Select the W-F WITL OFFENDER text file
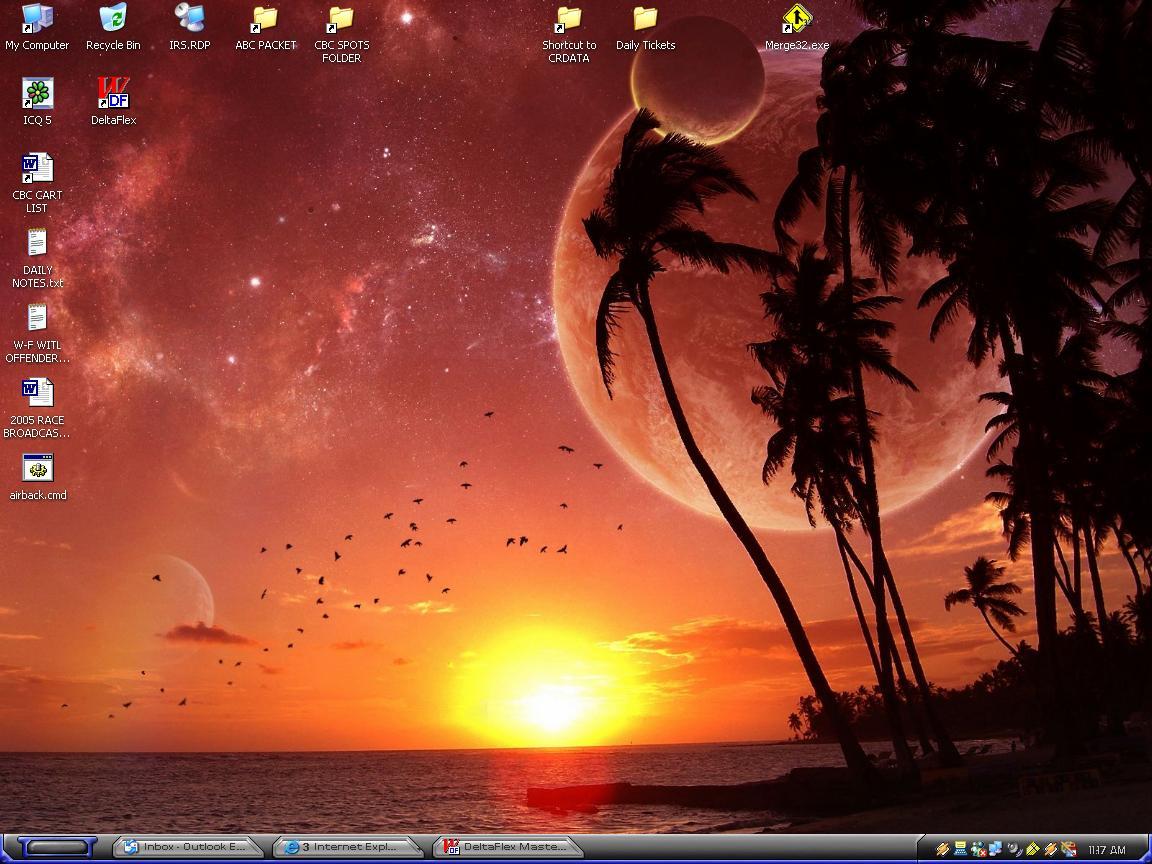This screenshot has width=1152, height=864. pos(37,319)
